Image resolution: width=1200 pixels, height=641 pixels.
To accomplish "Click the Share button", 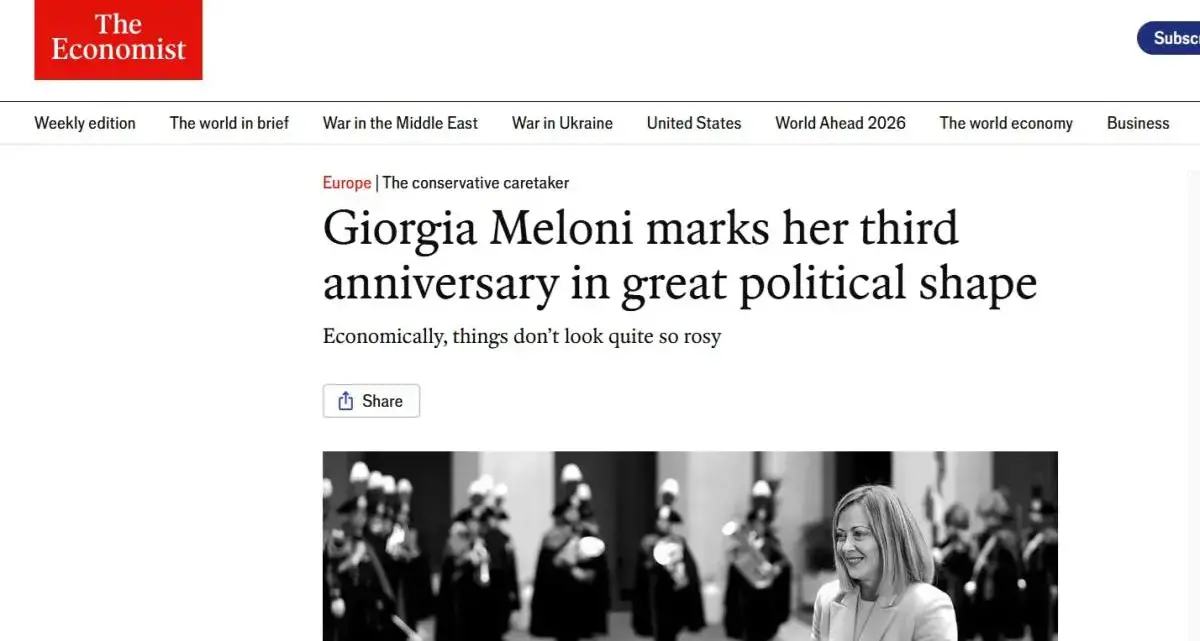I will coord(371,400).
